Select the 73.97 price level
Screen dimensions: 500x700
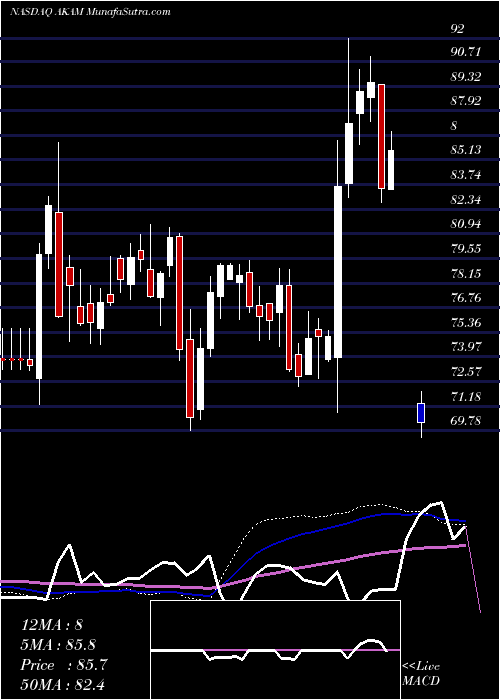coord(466,346)
